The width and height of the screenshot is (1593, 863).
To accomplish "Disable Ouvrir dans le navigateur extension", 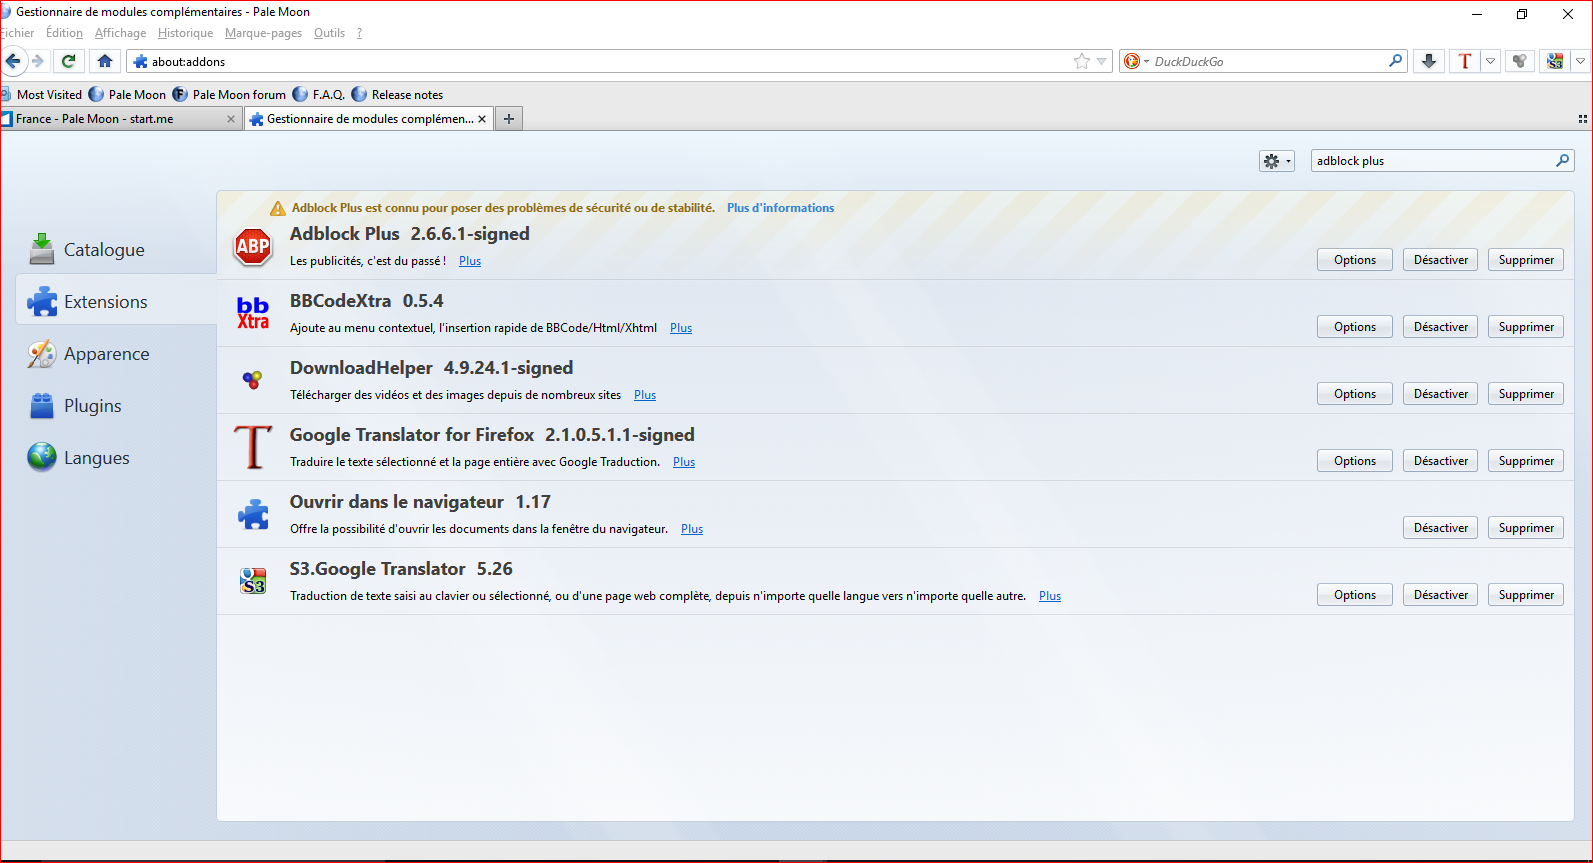I will [1440, 528].
